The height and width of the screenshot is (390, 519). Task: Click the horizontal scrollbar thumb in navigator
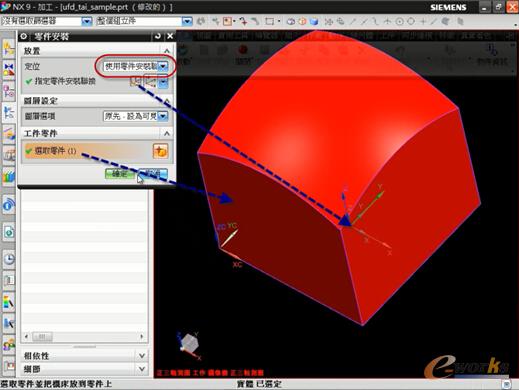42,336
